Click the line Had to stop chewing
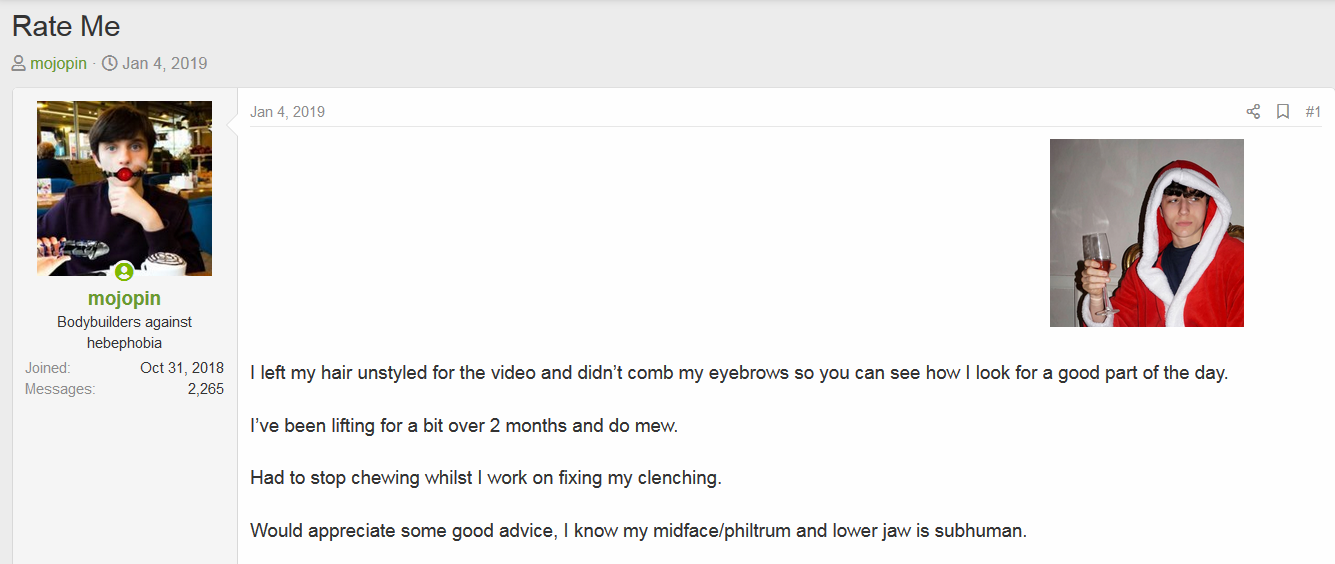This screenshot has width=1335, height=564. (486, 478)
